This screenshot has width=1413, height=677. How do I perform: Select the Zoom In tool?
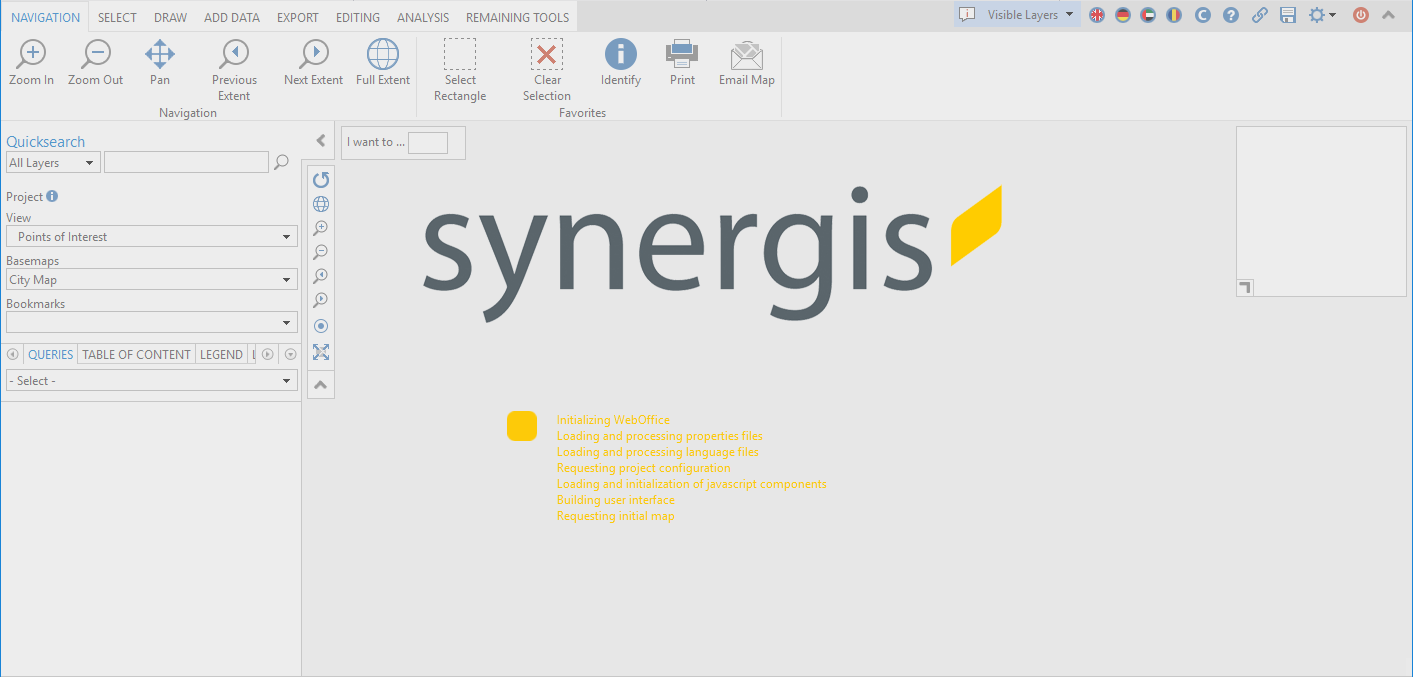[31, 62]
